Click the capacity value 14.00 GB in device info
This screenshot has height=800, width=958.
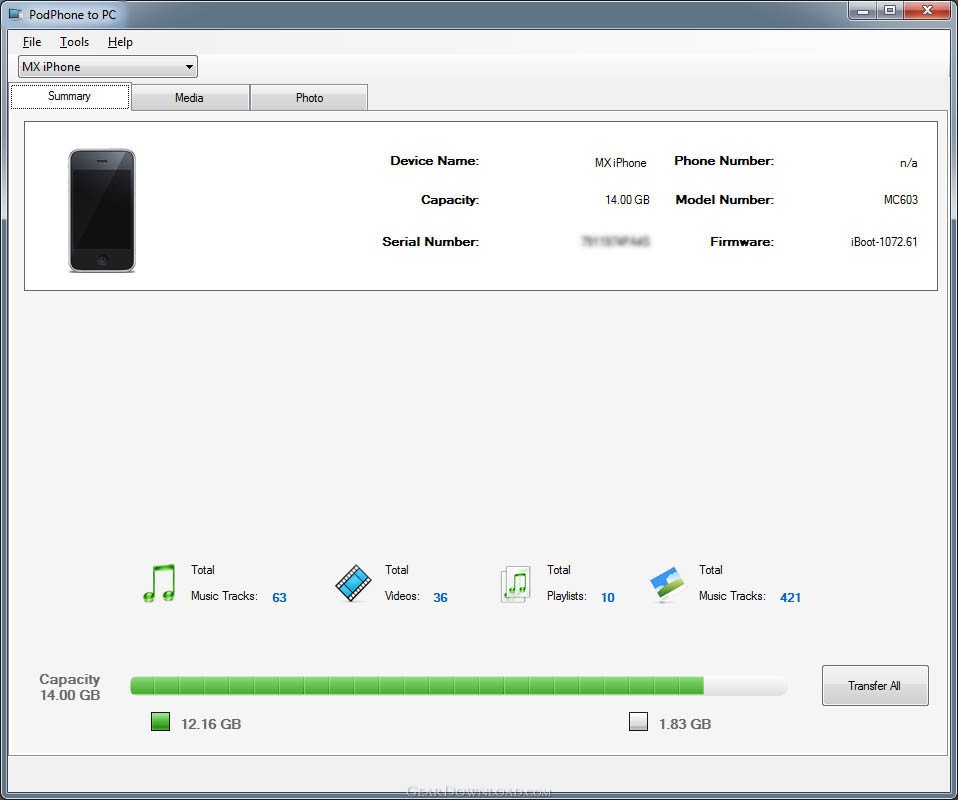tap(627, 199)
